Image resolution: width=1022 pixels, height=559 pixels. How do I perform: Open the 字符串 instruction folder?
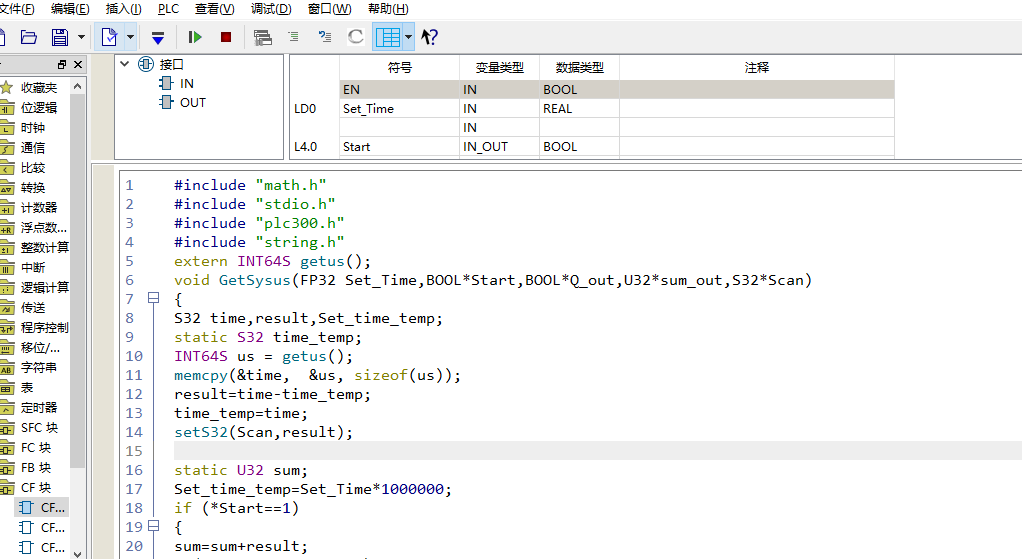click(x=38, y=367)
